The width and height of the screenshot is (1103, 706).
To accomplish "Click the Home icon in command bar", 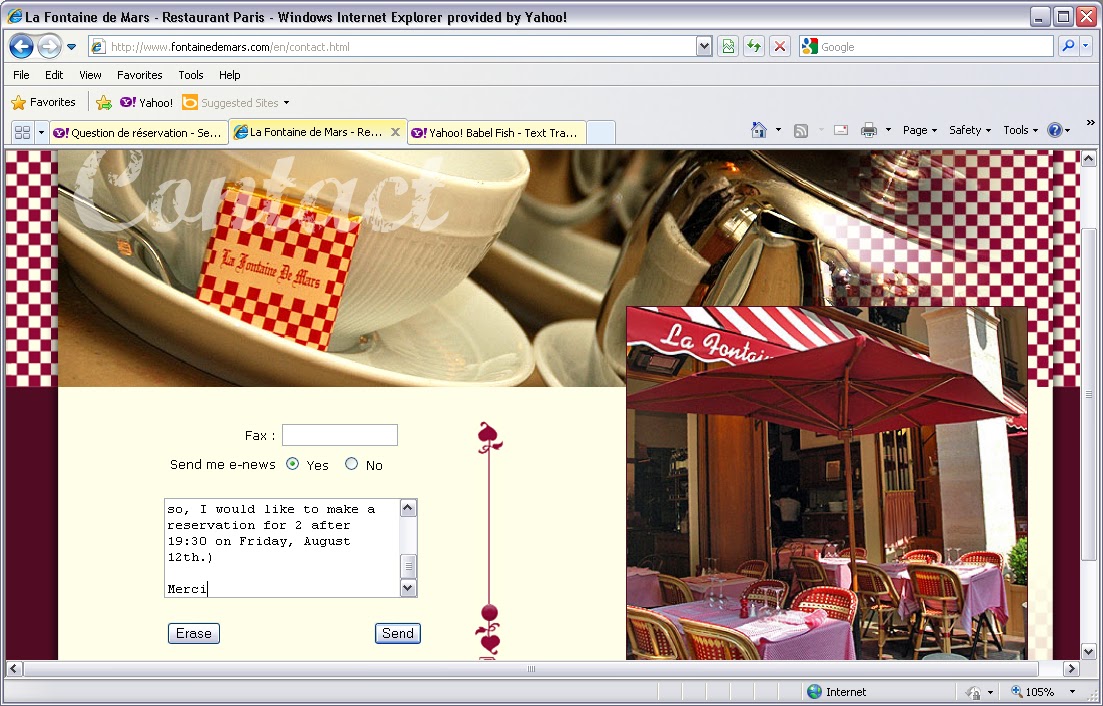I will pos(758,130).
